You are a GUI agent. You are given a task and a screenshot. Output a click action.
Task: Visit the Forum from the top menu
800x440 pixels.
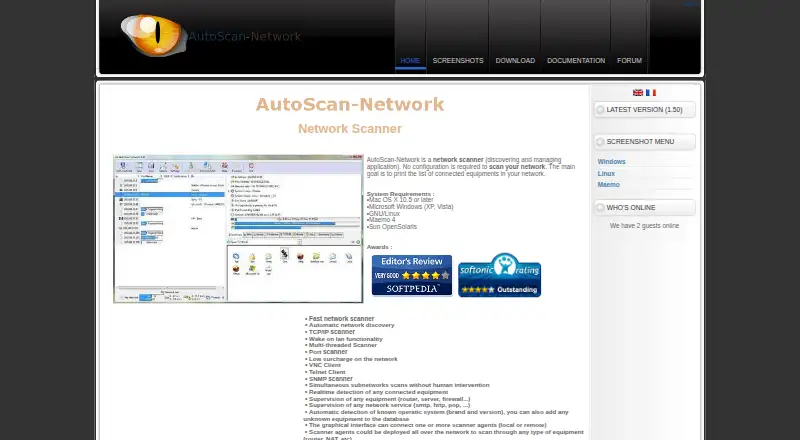[x=629, y=60]
